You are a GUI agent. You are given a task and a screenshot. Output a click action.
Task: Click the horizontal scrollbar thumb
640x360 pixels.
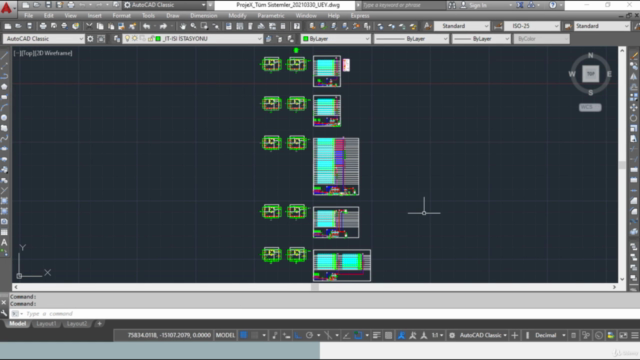315,287
